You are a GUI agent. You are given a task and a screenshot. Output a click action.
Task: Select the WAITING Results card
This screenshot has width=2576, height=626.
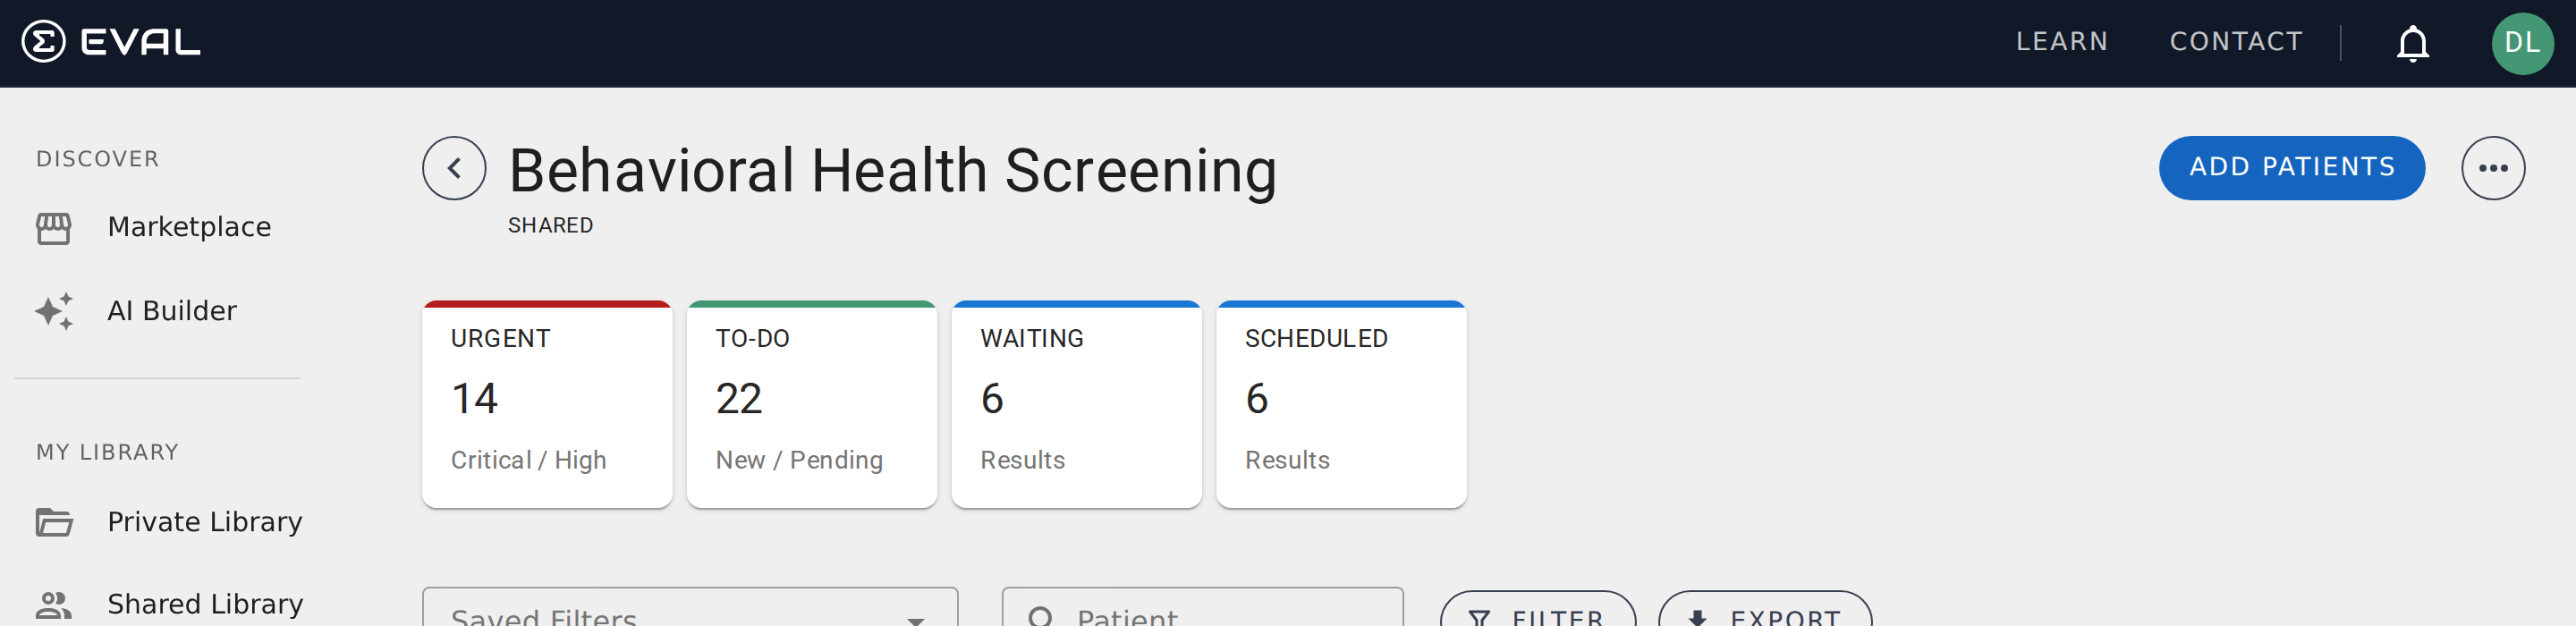click(x=1076, y=404)
